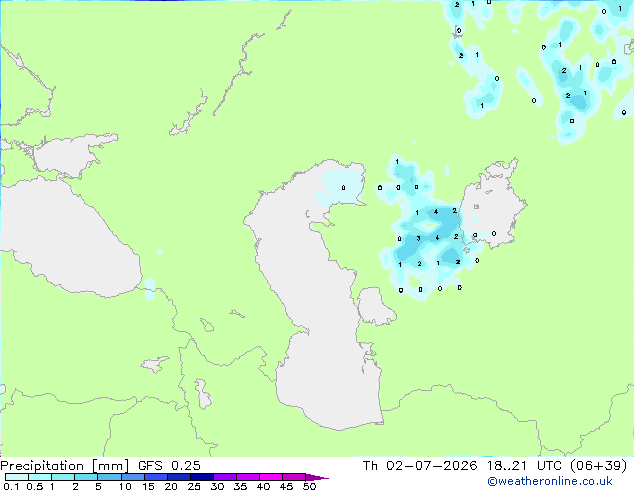This screenshot has height=490, width=634.
Task: Click the 'Th 02-07-2026' date text
Action: click(420, 466)
